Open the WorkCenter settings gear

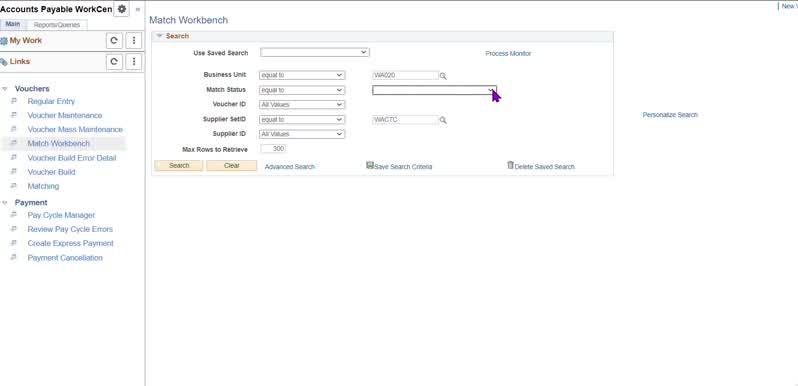pos(122,9)
